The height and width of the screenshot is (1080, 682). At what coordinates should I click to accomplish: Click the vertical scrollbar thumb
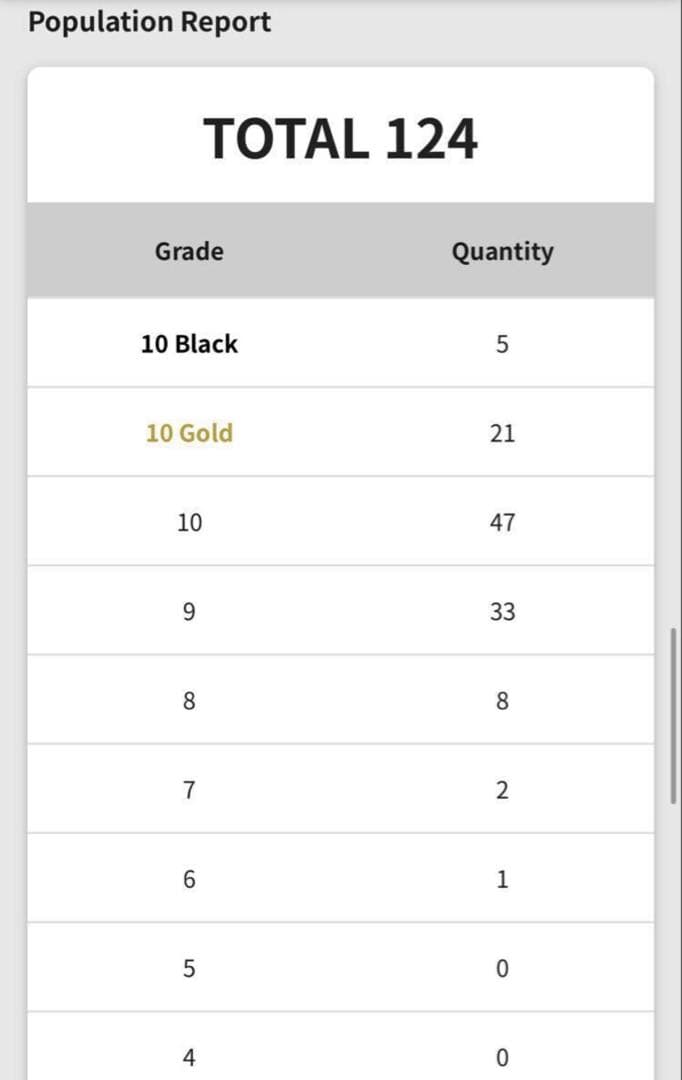pos(674,715)
